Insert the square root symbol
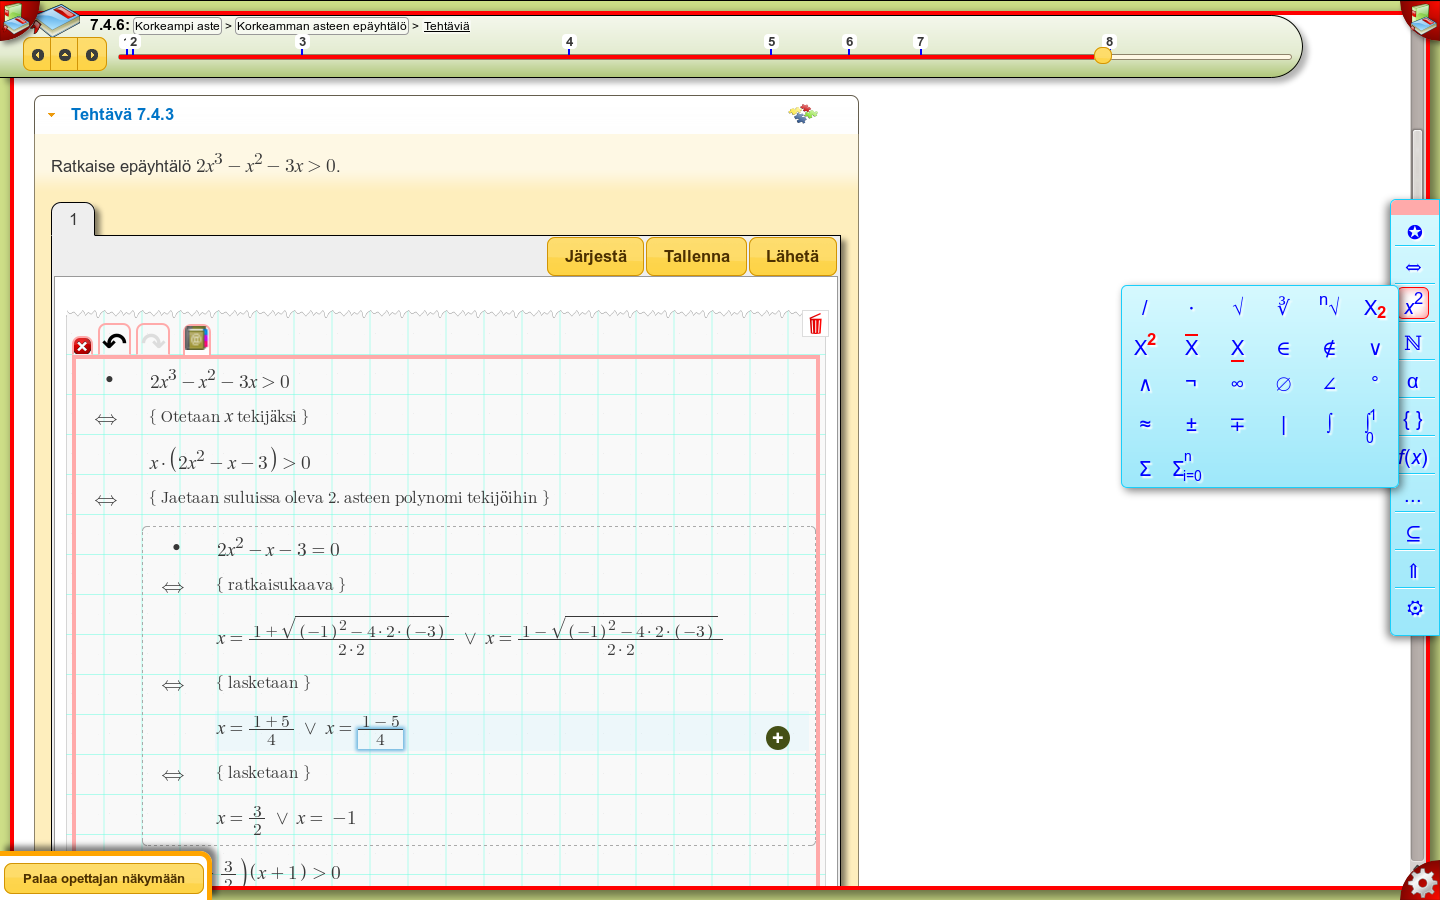Screen dimensions: 1440x900 coord(1237,307)
